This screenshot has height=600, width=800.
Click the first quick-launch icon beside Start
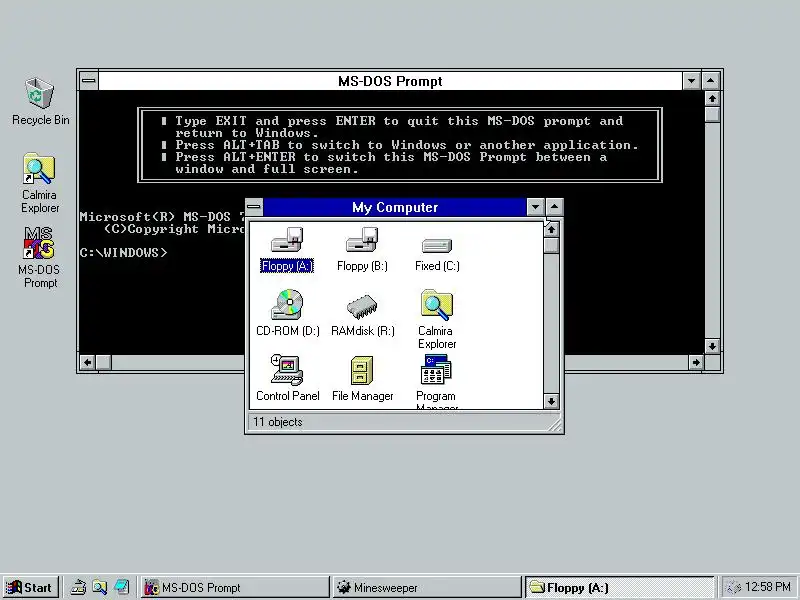[78, 587]
